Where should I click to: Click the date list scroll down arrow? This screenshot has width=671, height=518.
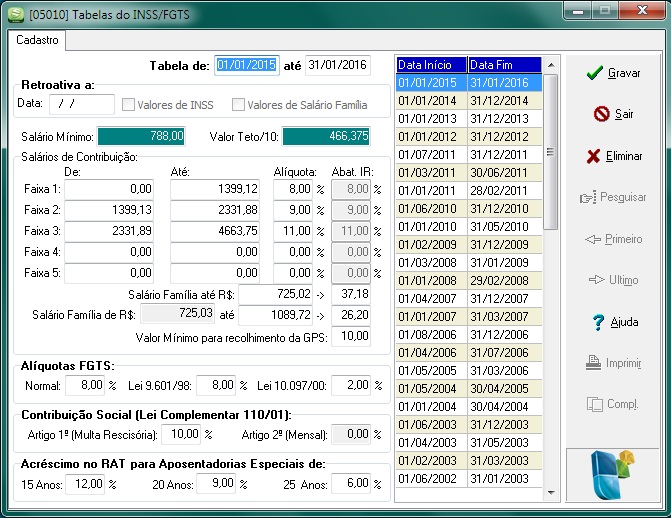pyautogui.click(x=551, y=493)
